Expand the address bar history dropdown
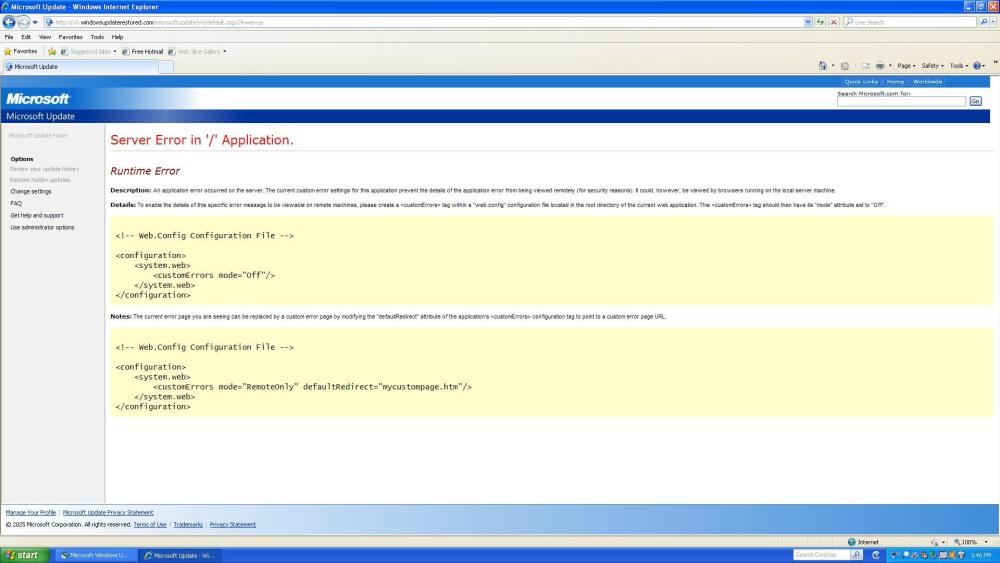Screen dimensions: 1000x563 point(809,22)
